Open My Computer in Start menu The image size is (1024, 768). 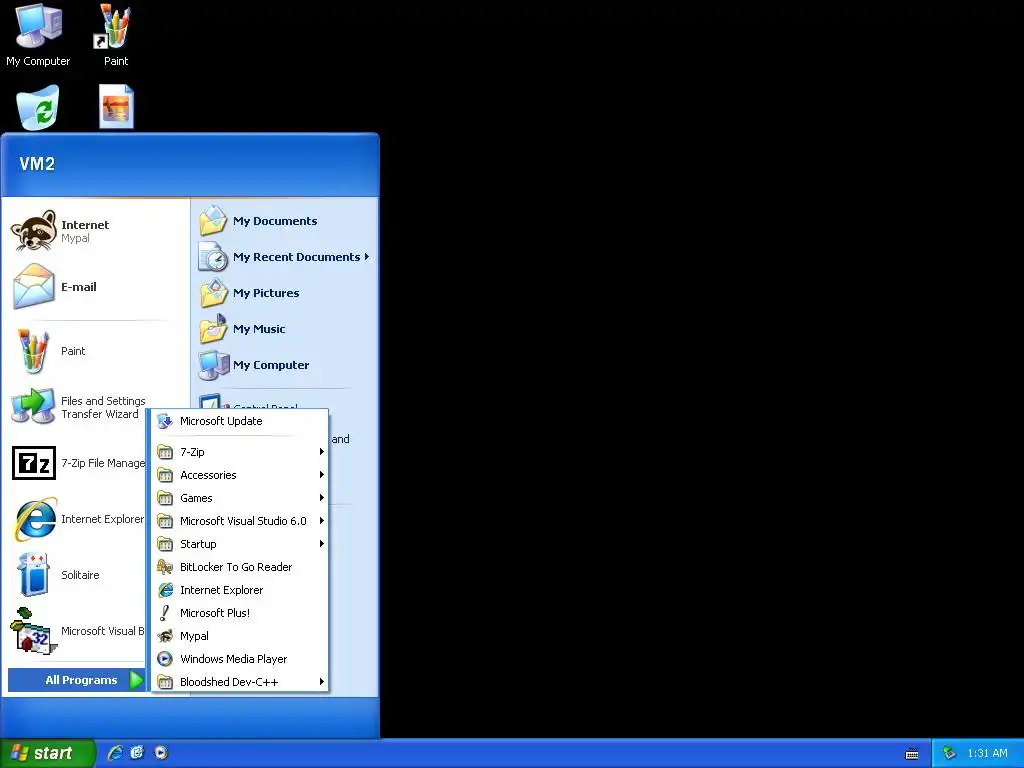click(285, 364)
